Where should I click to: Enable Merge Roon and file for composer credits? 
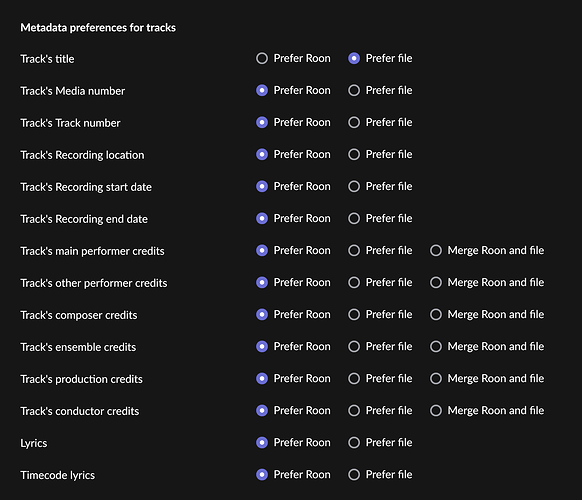click(436, 314)
